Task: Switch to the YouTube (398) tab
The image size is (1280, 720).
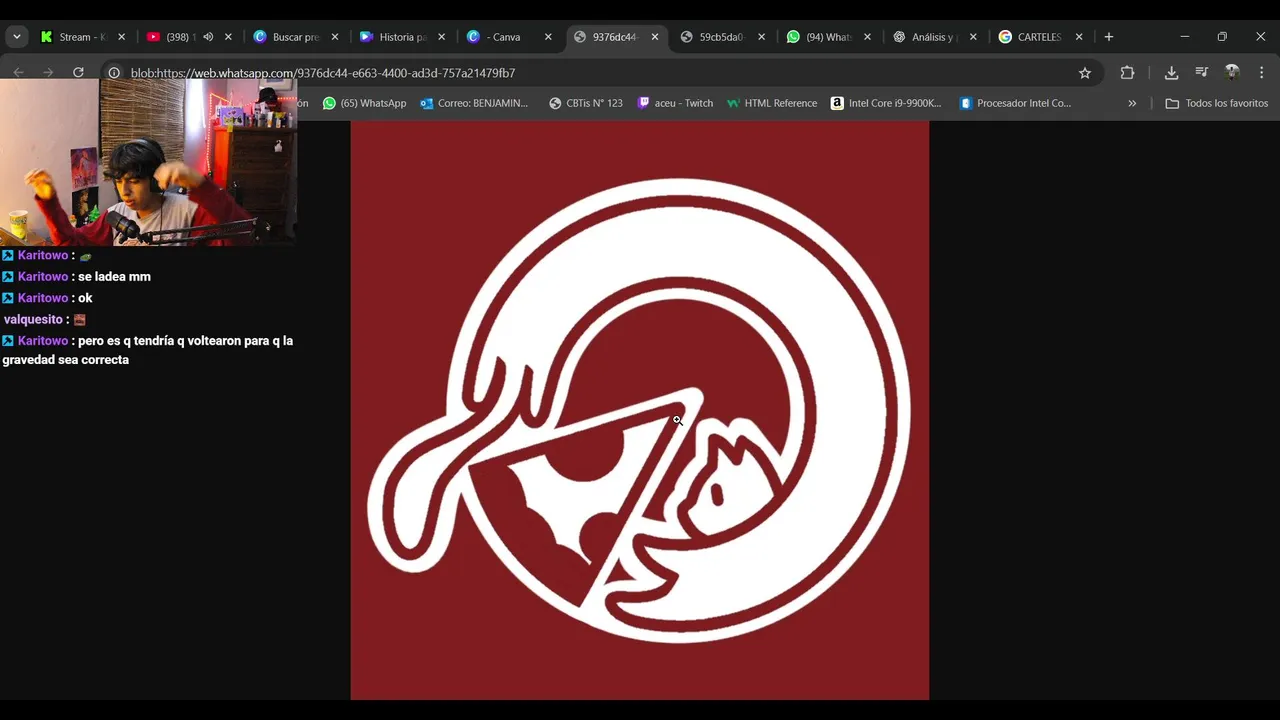Action: click(179, 37)
